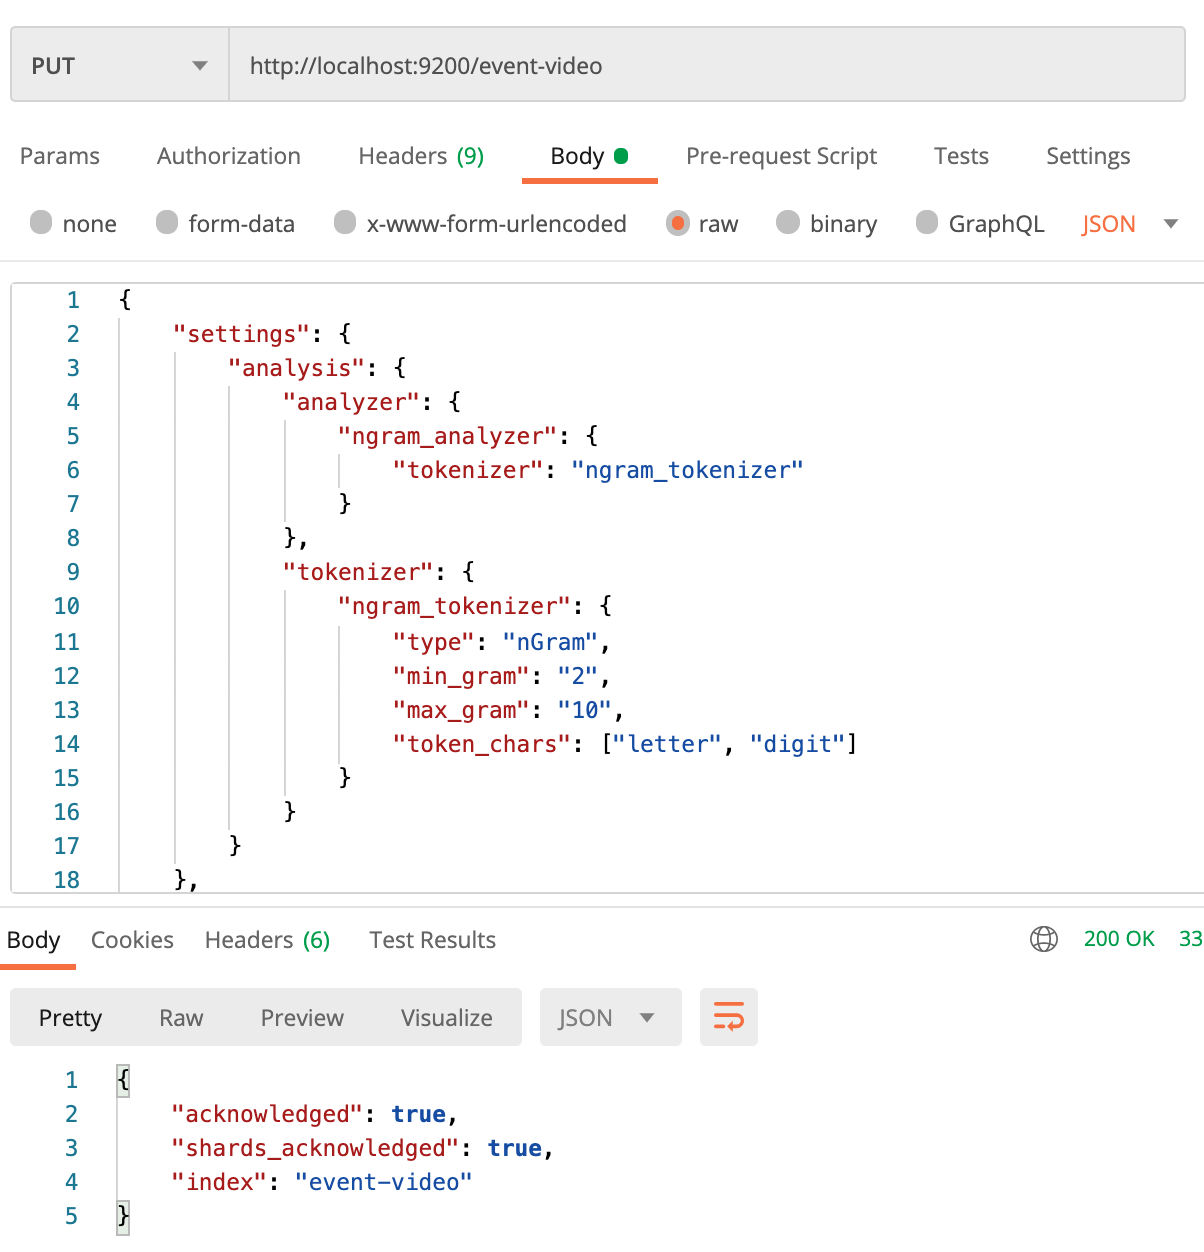
Task: Switch to the Params tab
Action: 60,156
